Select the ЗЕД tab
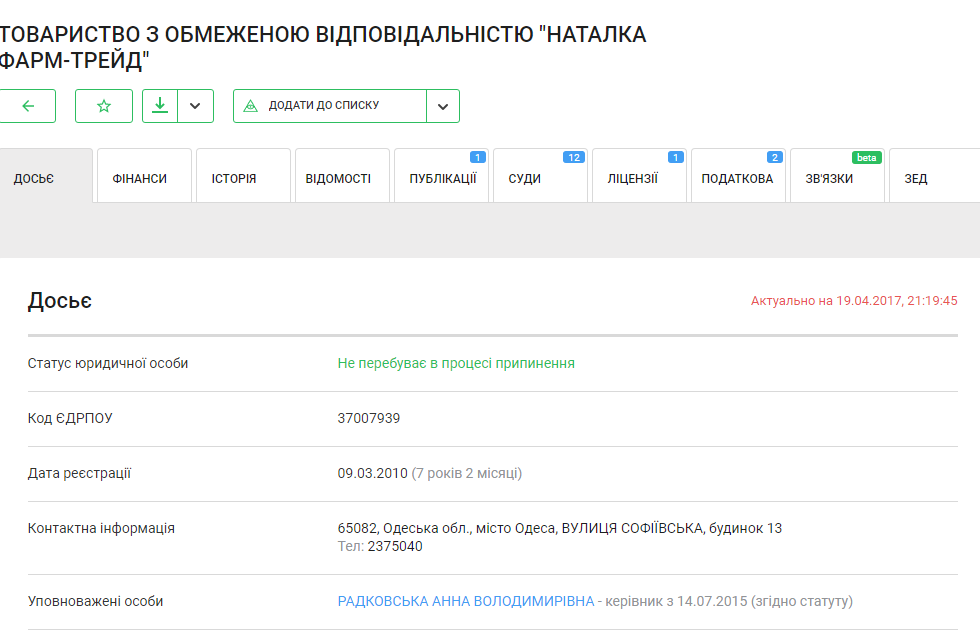Screen dimensions: 980x631 pyautogui.click(x=916, y=179)
